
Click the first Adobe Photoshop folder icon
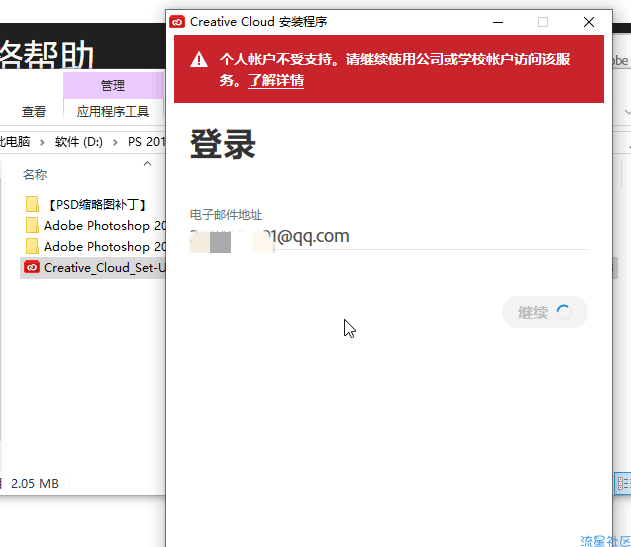pos(32,225)
